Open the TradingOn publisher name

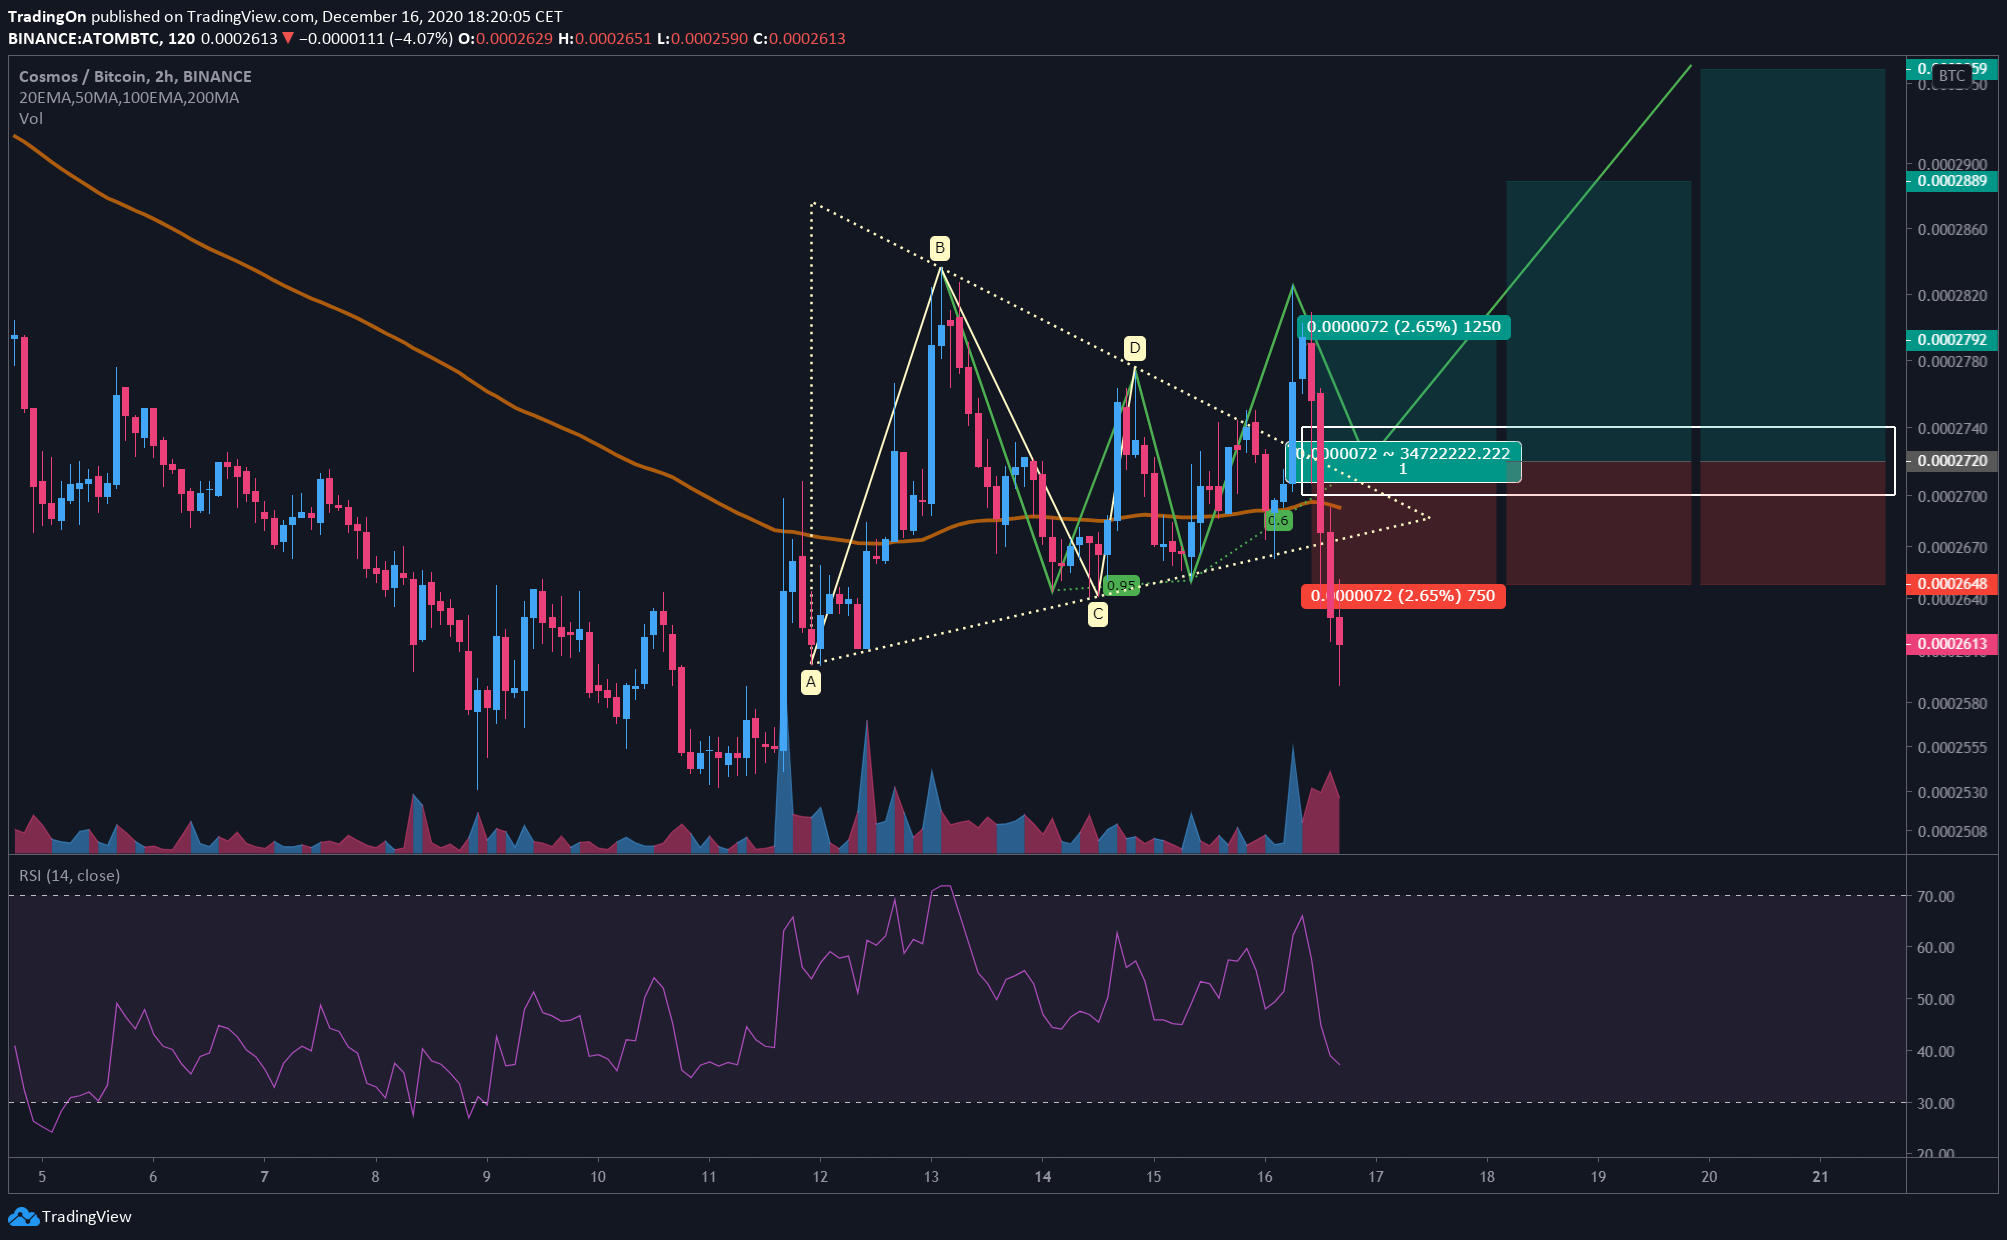47,16
